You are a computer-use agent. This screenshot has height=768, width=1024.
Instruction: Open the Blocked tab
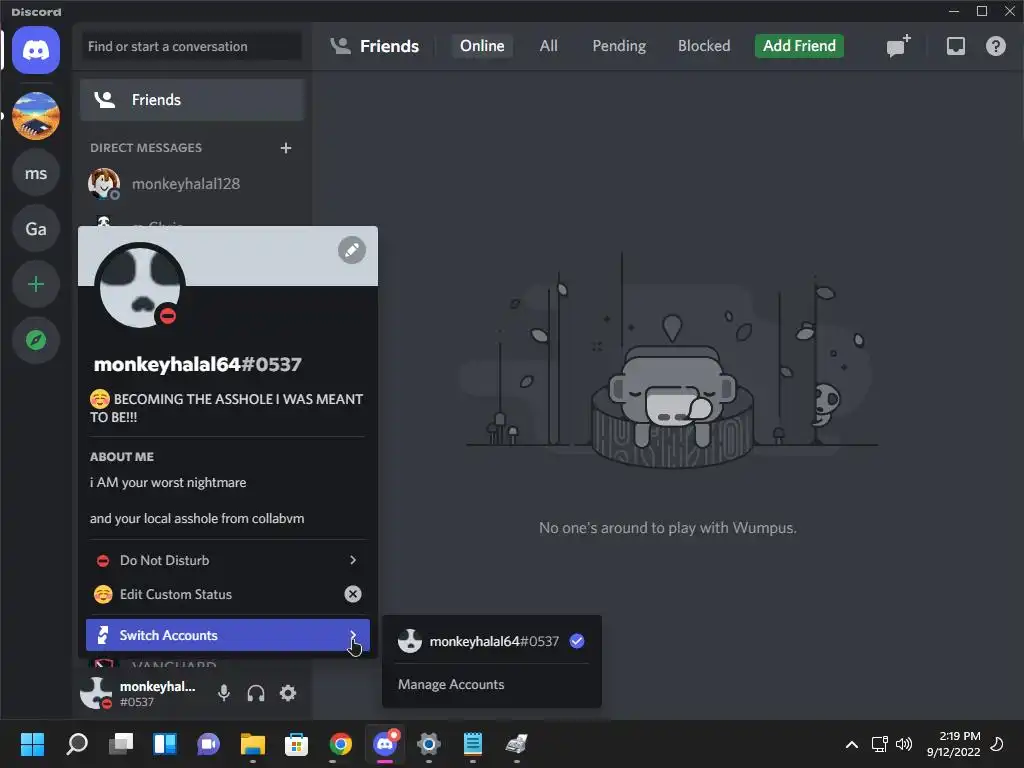pos(704,46)
